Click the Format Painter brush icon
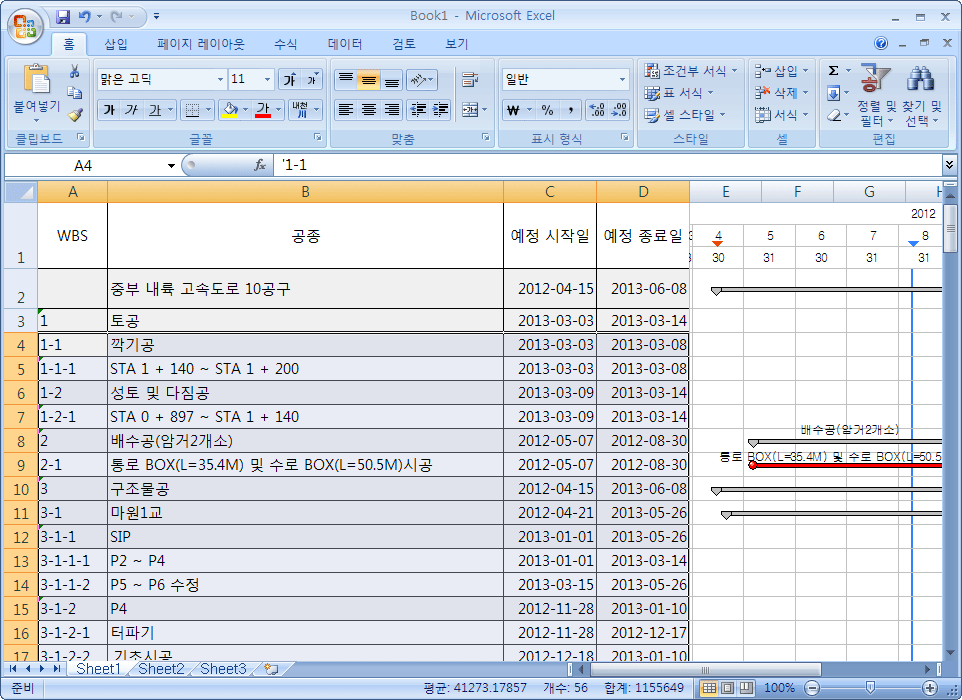Screen dimensions: 962x700 (74, 112)
